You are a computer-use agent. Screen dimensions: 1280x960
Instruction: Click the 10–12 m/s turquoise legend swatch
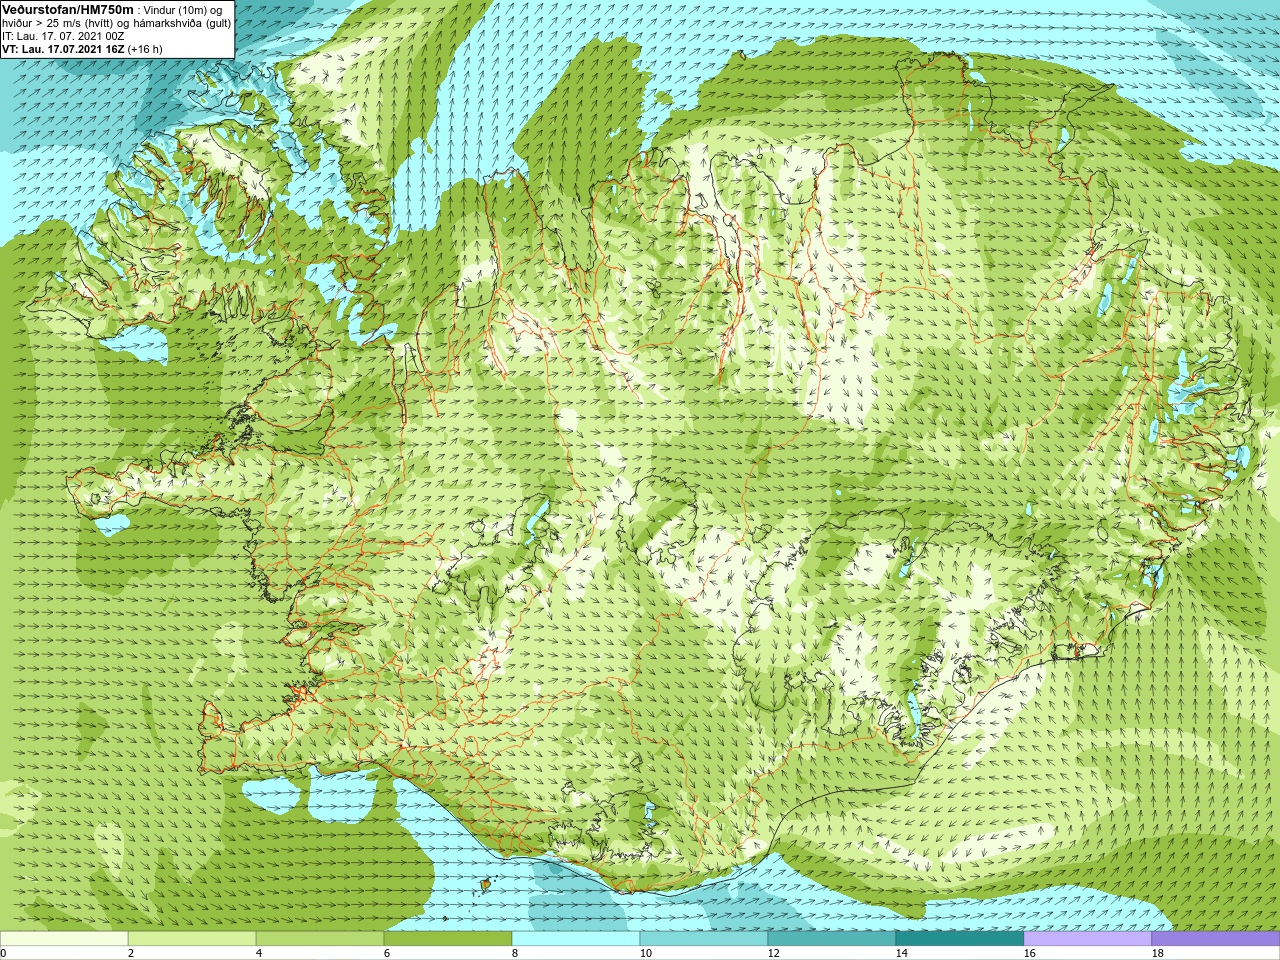[704, 939]
